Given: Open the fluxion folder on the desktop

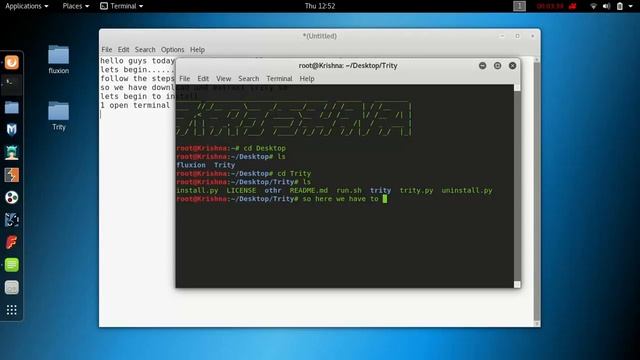Looking at the screenshot, I should (x=58, y=60).
